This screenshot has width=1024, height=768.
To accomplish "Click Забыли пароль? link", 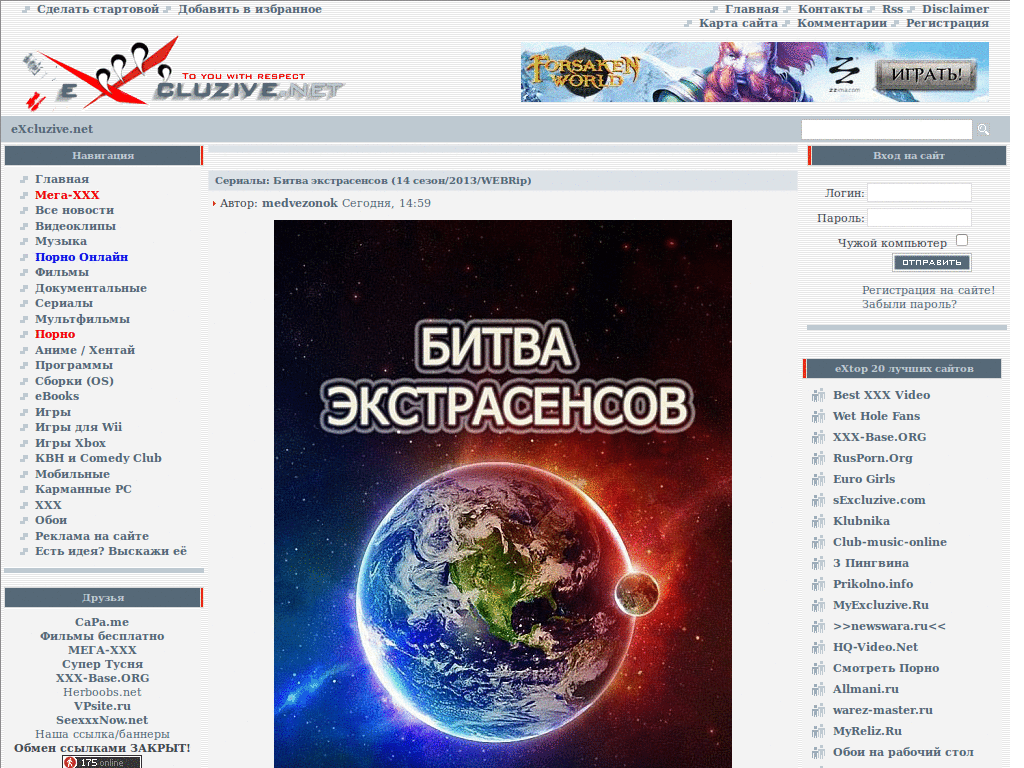I will point(909,304).
